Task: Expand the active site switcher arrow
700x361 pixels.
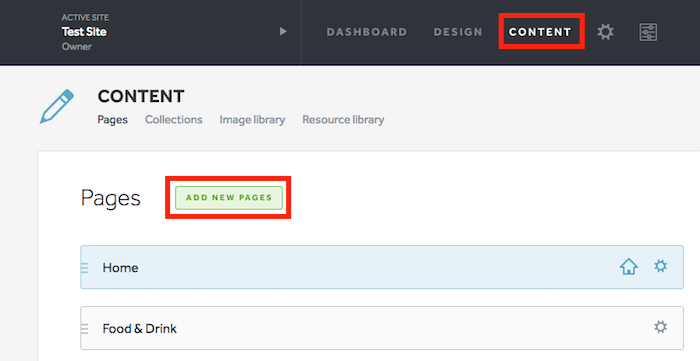Action: coord(283,31)
